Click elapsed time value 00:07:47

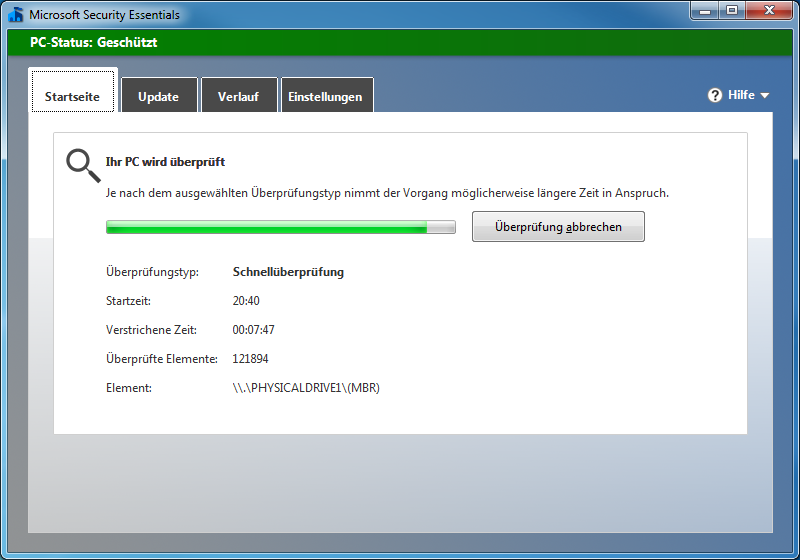pos(254,330)
